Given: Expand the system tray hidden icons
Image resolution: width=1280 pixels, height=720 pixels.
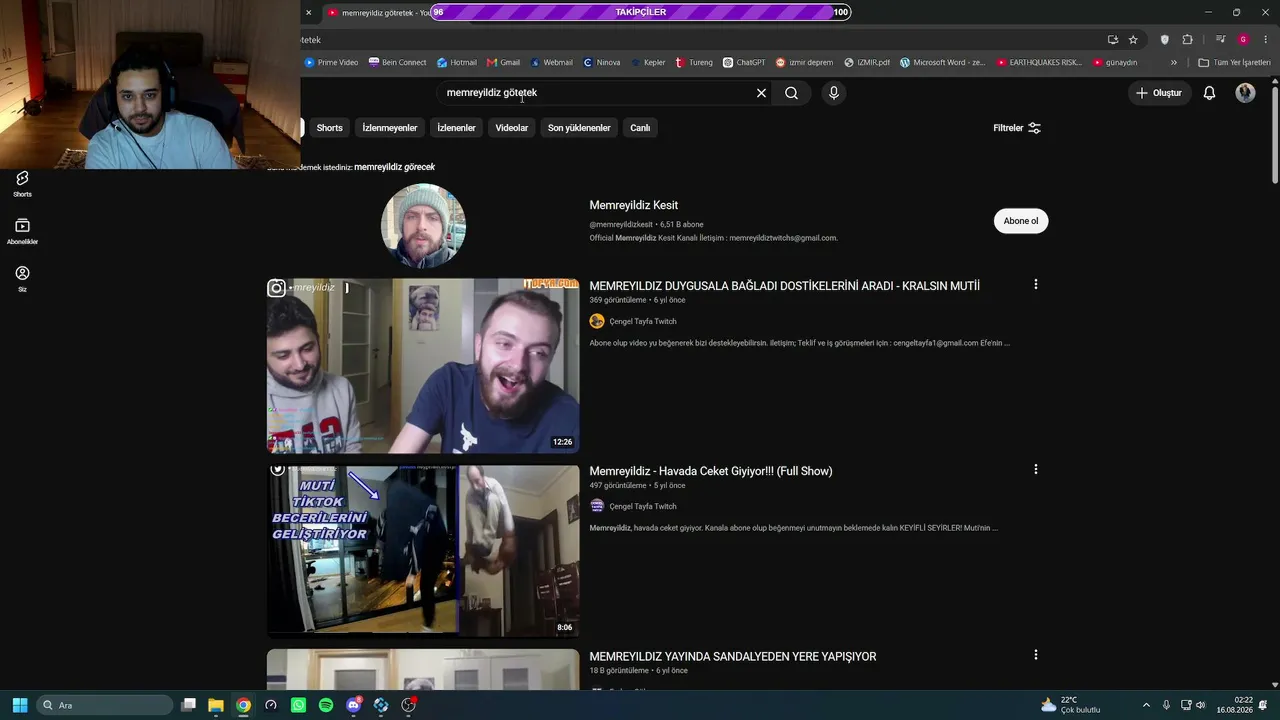Looking at the screenshot, I should 1146,705.
